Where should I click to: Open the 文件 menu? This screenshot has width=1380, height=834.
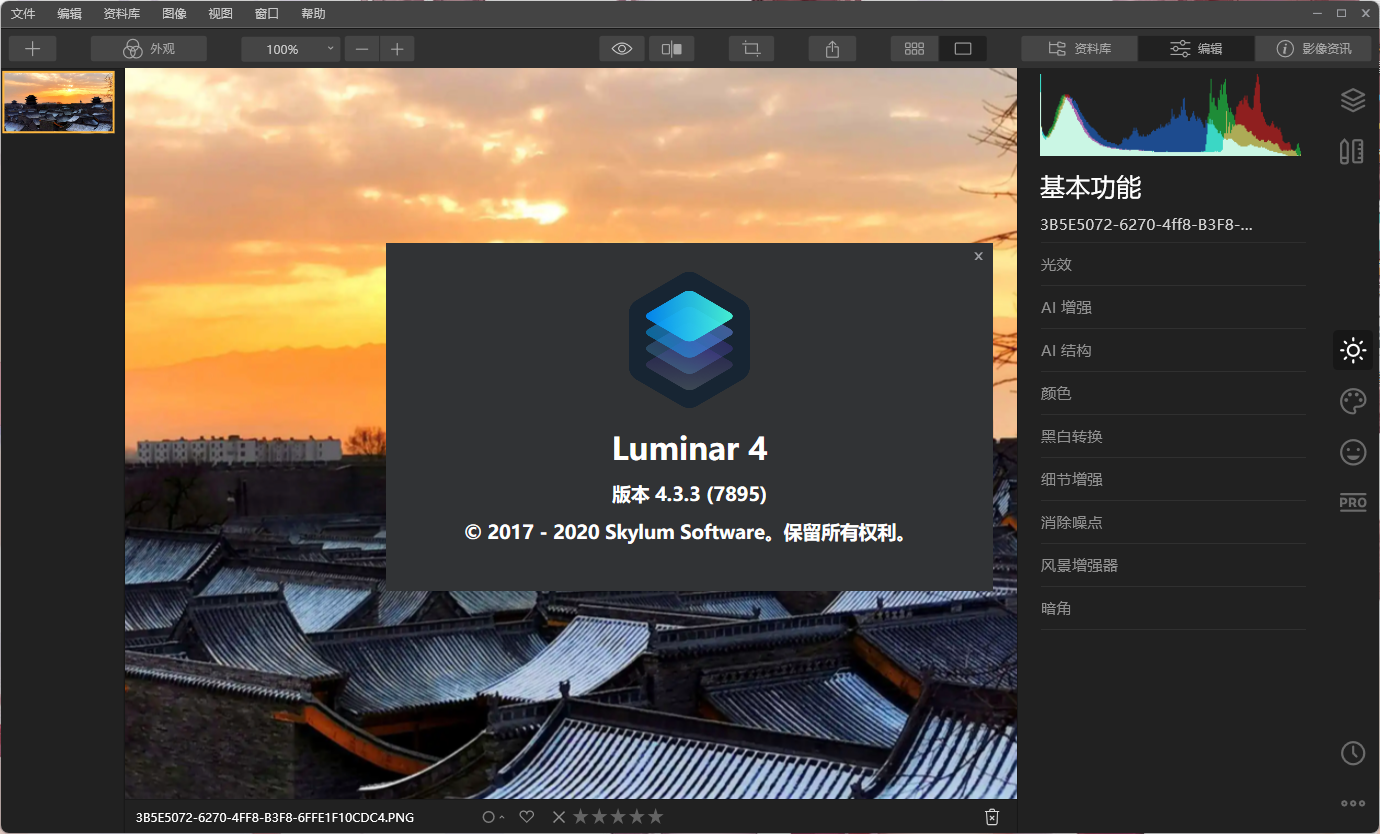tap(23, 14)
